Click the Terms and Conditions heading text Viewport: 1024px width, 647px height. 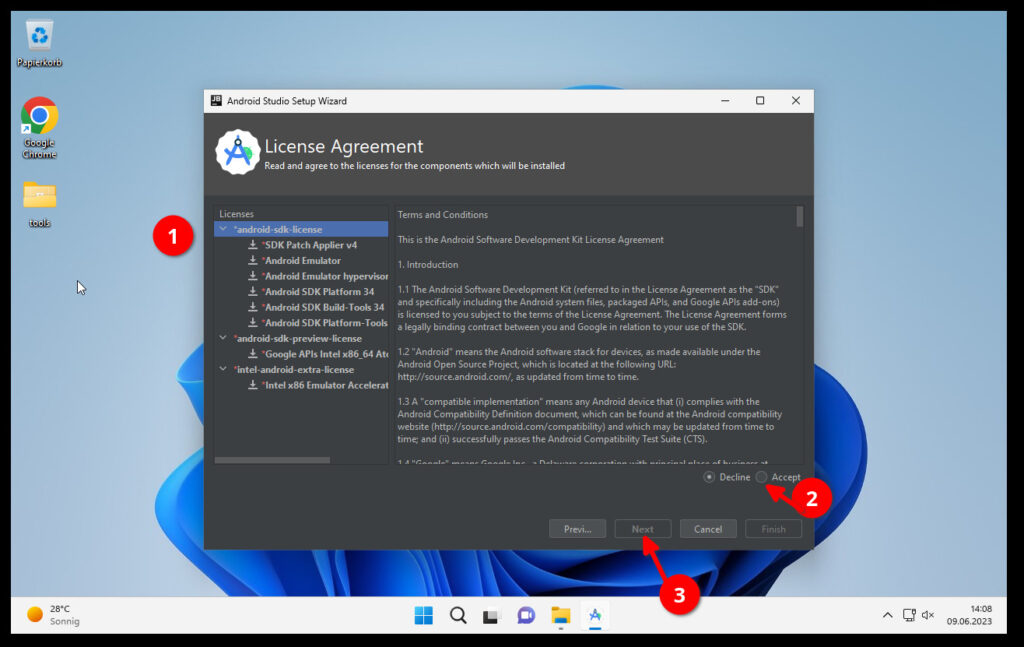tap(443, 215)
